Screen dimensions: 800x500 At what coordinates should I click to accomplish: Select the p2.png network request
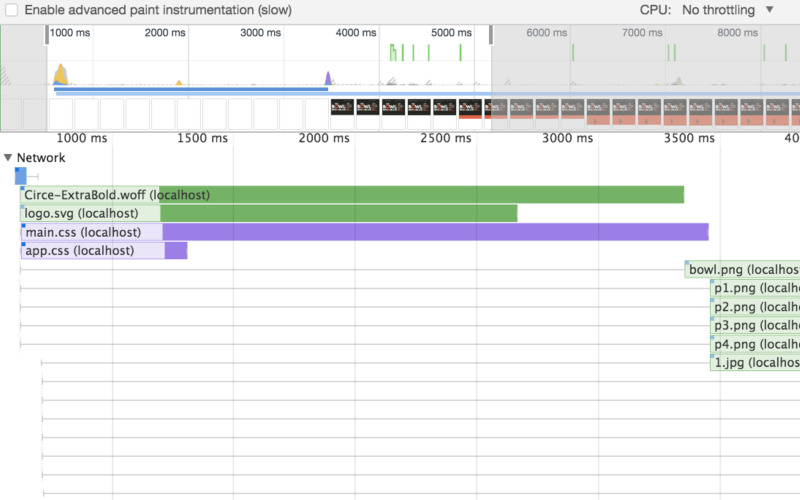(755, 307)
